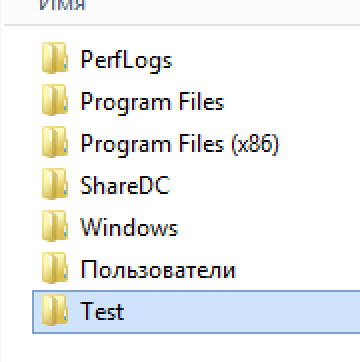Select the Program Files name label

pos(152,102)
